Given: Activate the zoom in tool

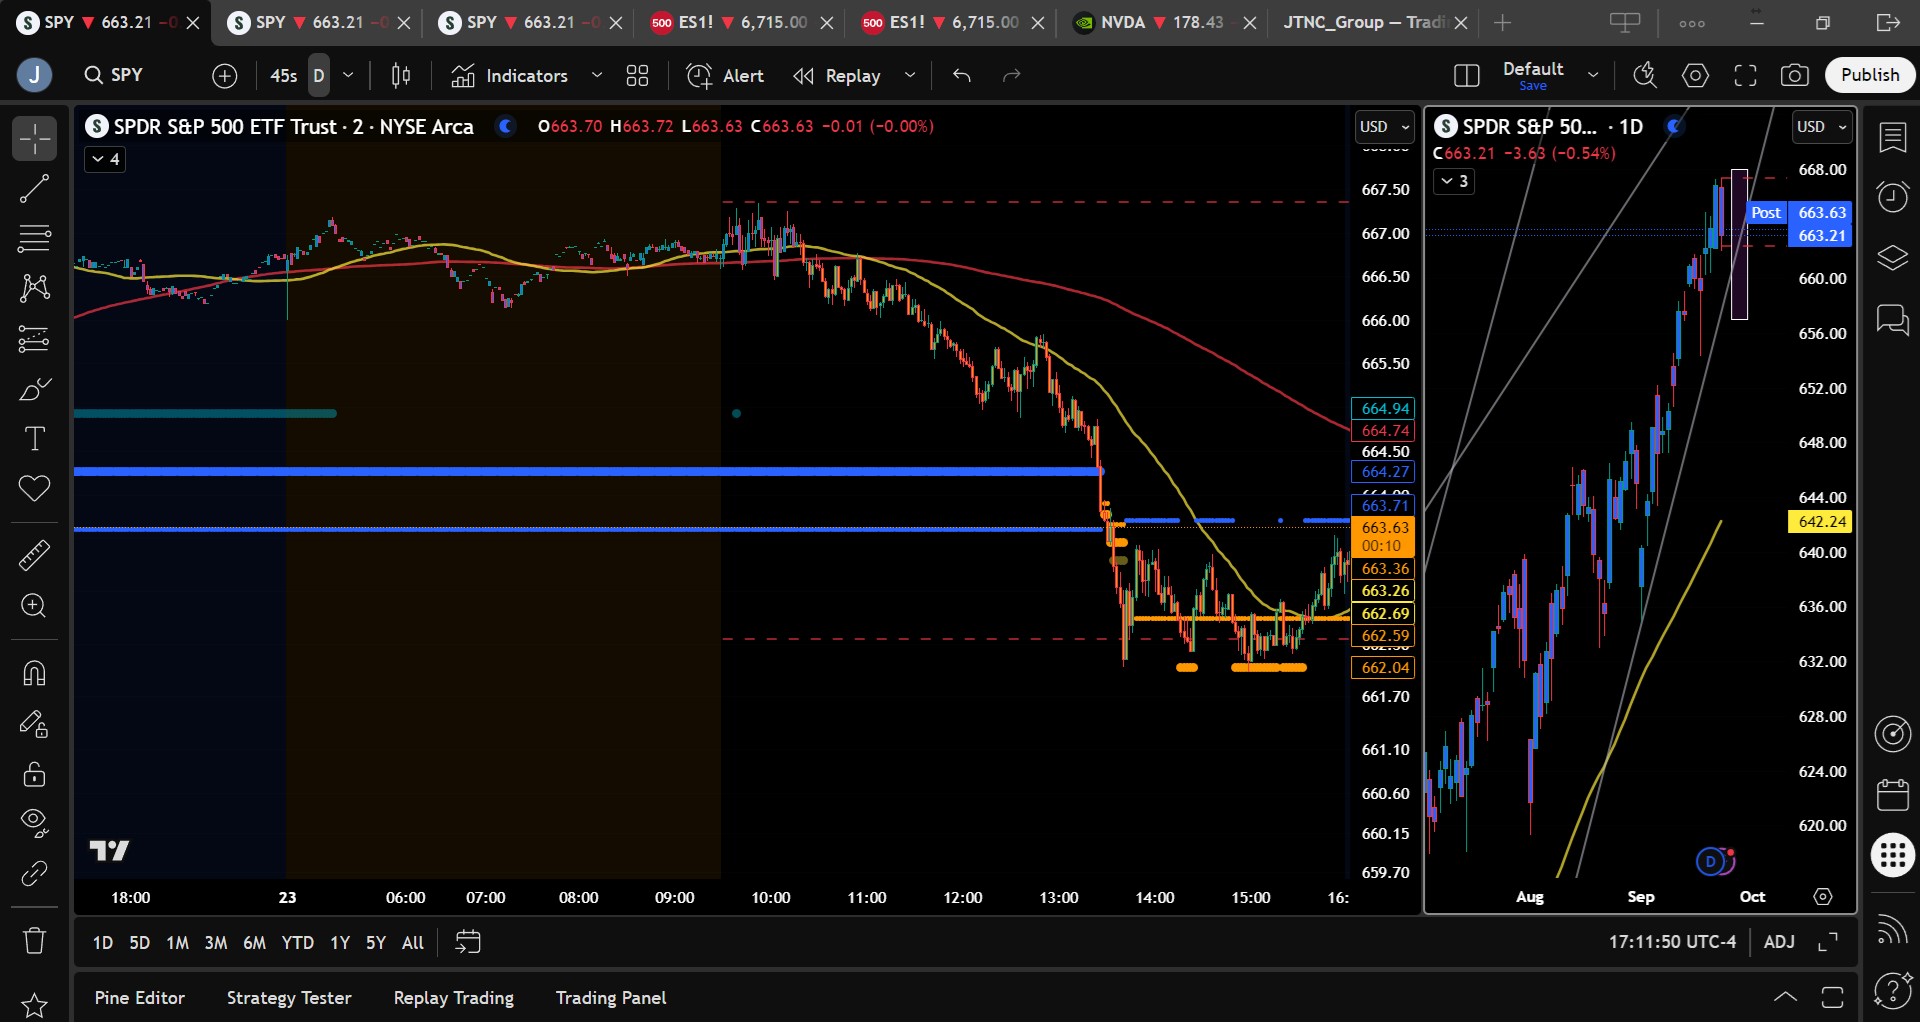Looking at the screenshot, I should coord(34,606).
